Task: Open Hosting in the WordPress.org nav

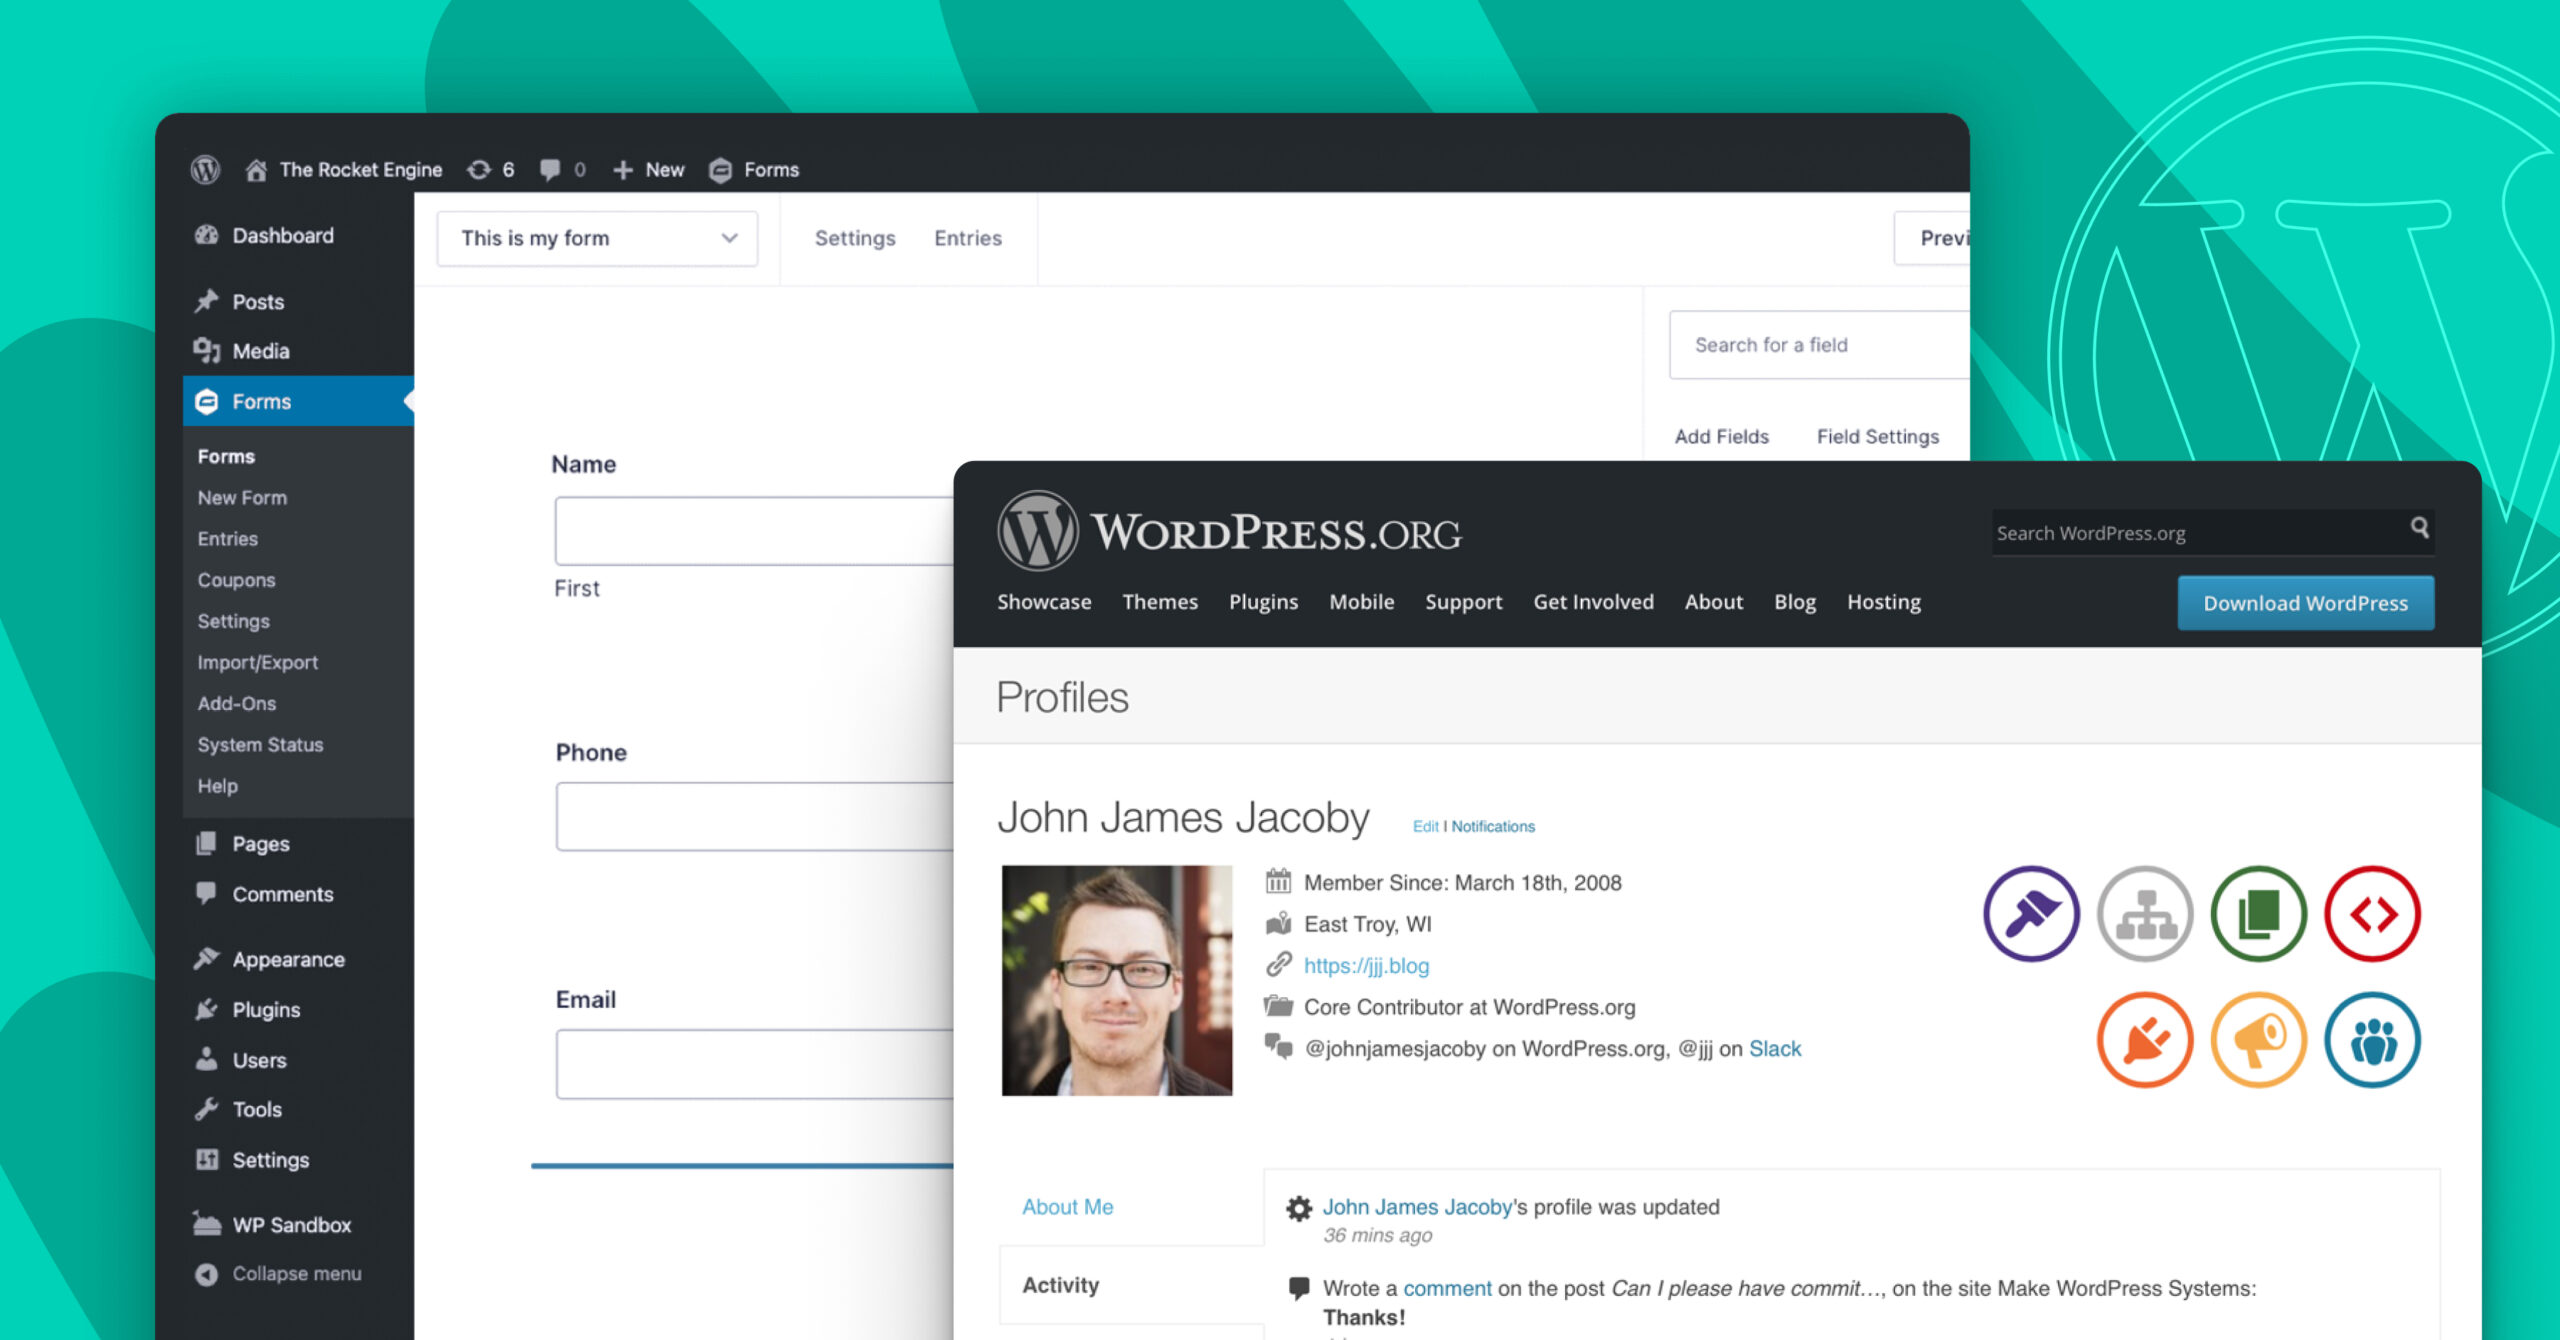Action: point(1884,602)
